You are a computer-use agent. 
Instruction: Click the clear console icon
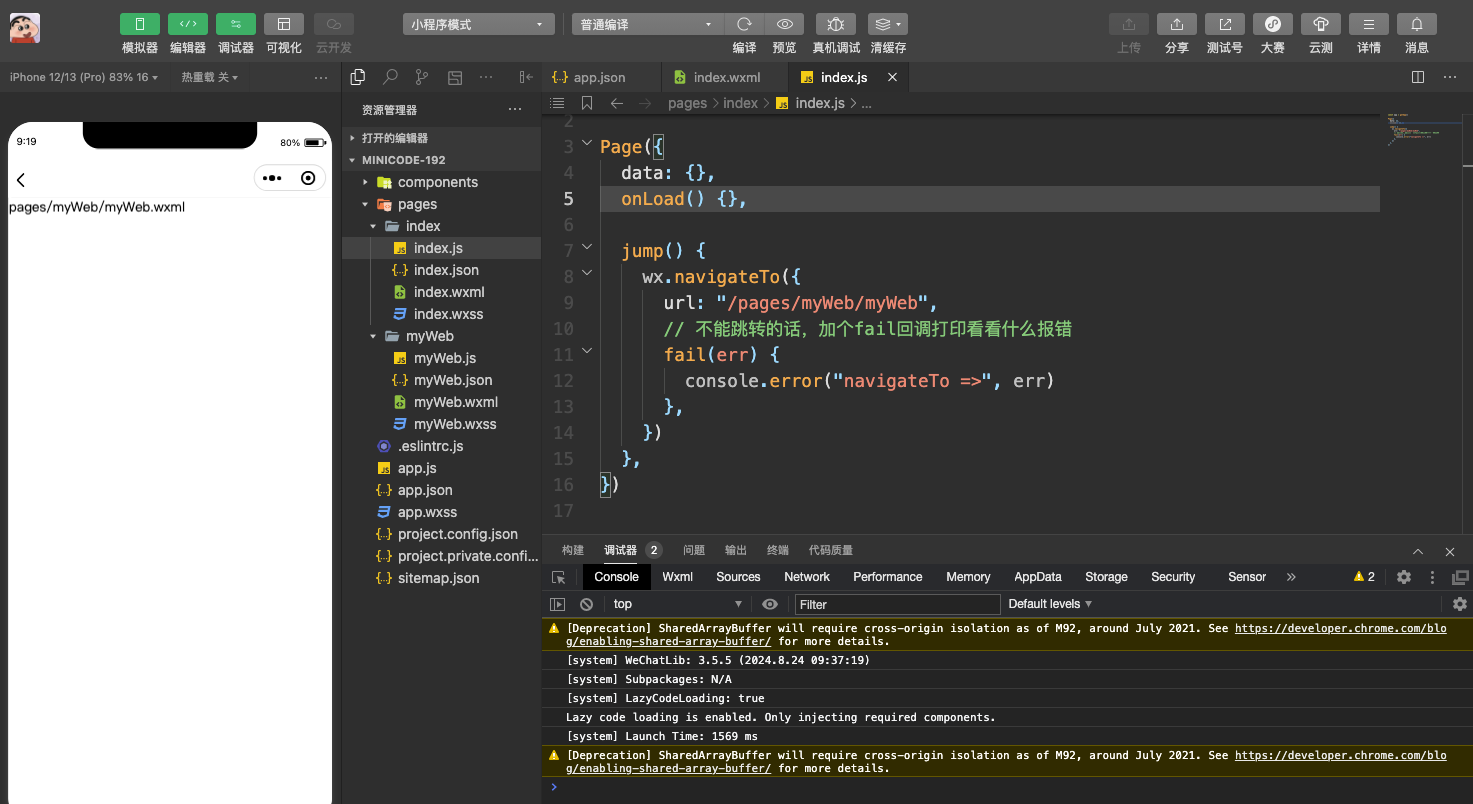[x=587, y=604]
